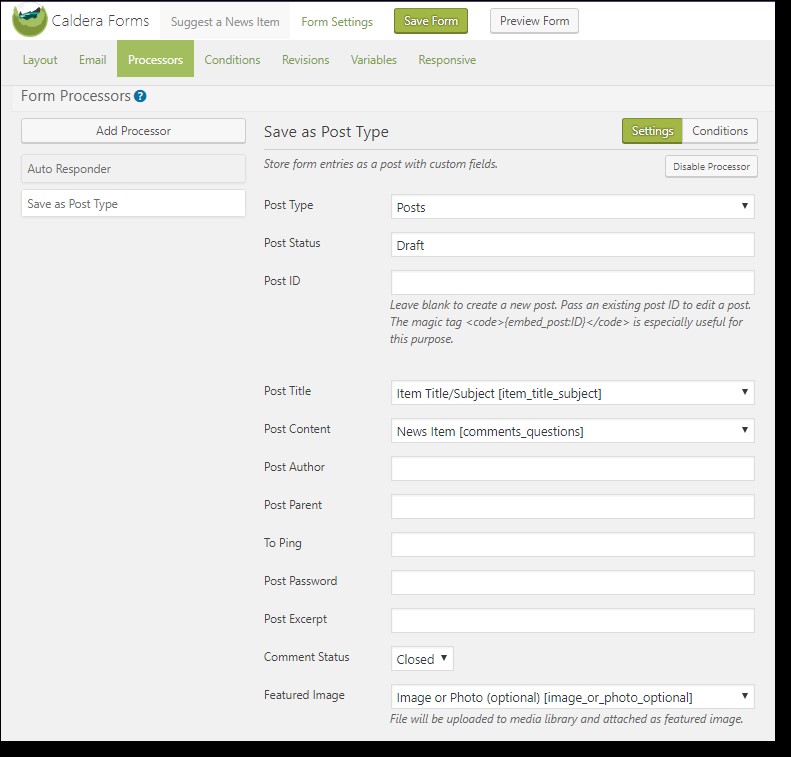This screenshot has width=791, height=757.
Task: Open the Variables tab
Action: (x=374, y=60)
